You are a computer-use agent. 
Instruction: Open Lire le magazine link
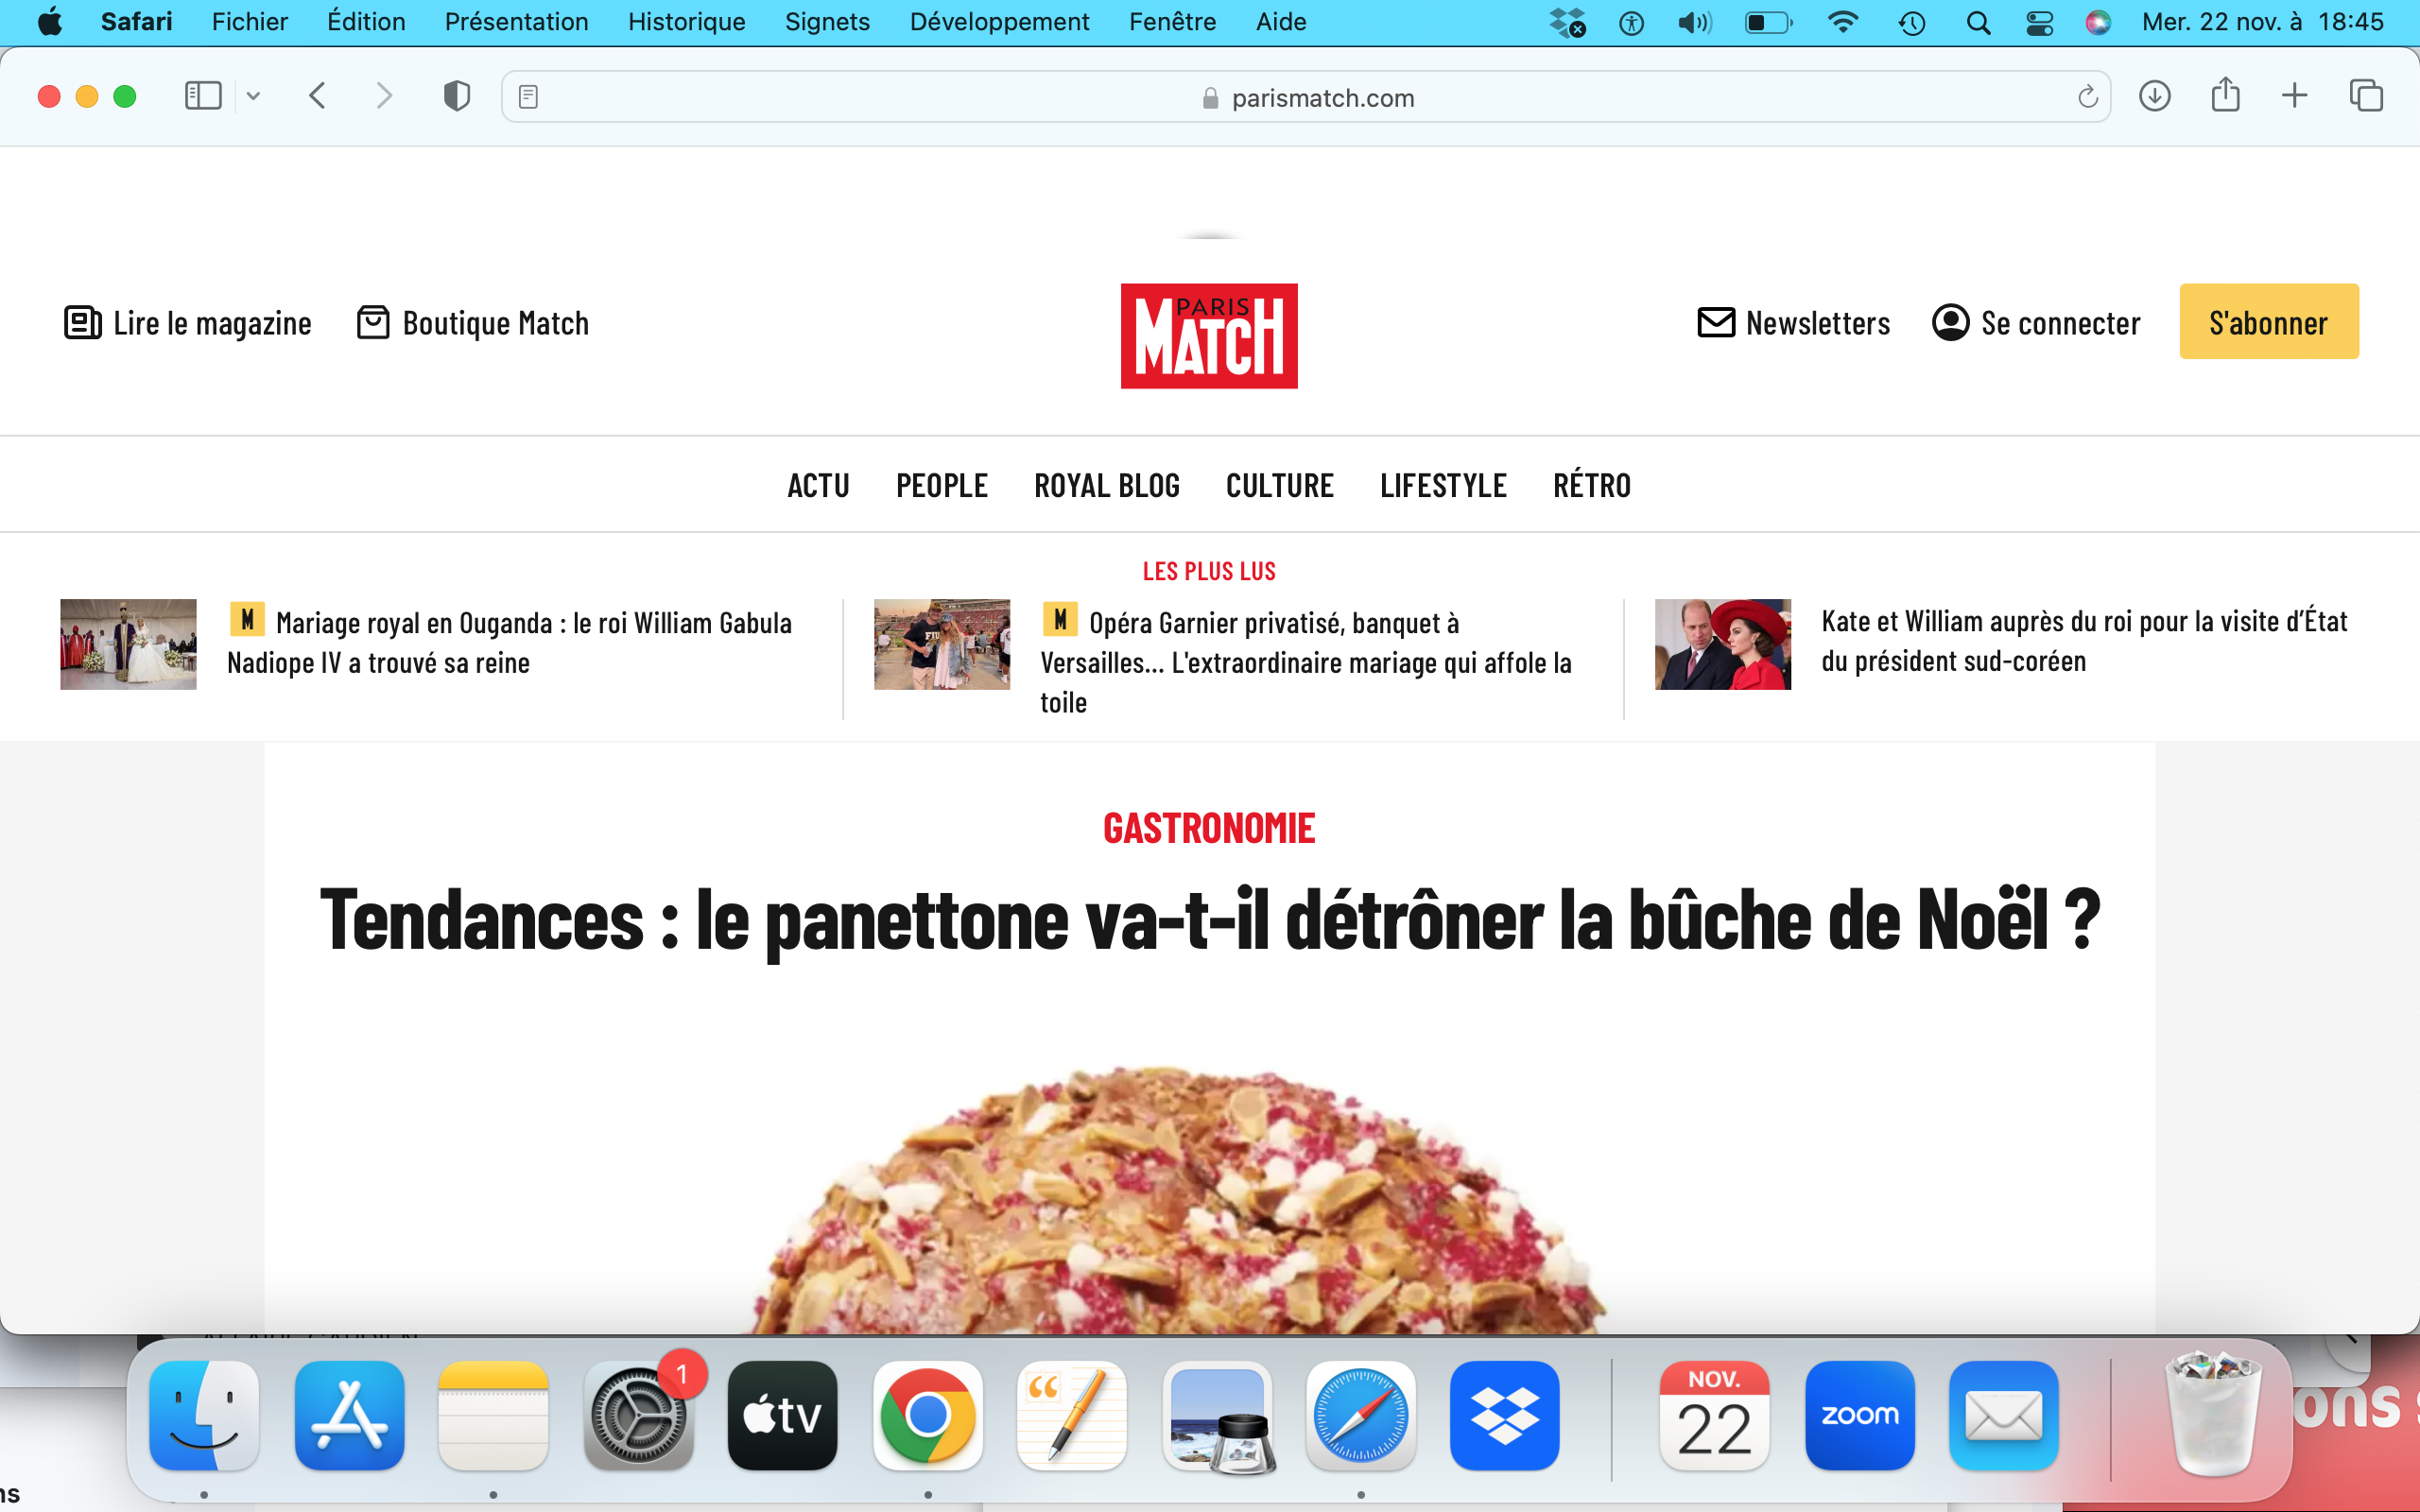tap(188, 323)
